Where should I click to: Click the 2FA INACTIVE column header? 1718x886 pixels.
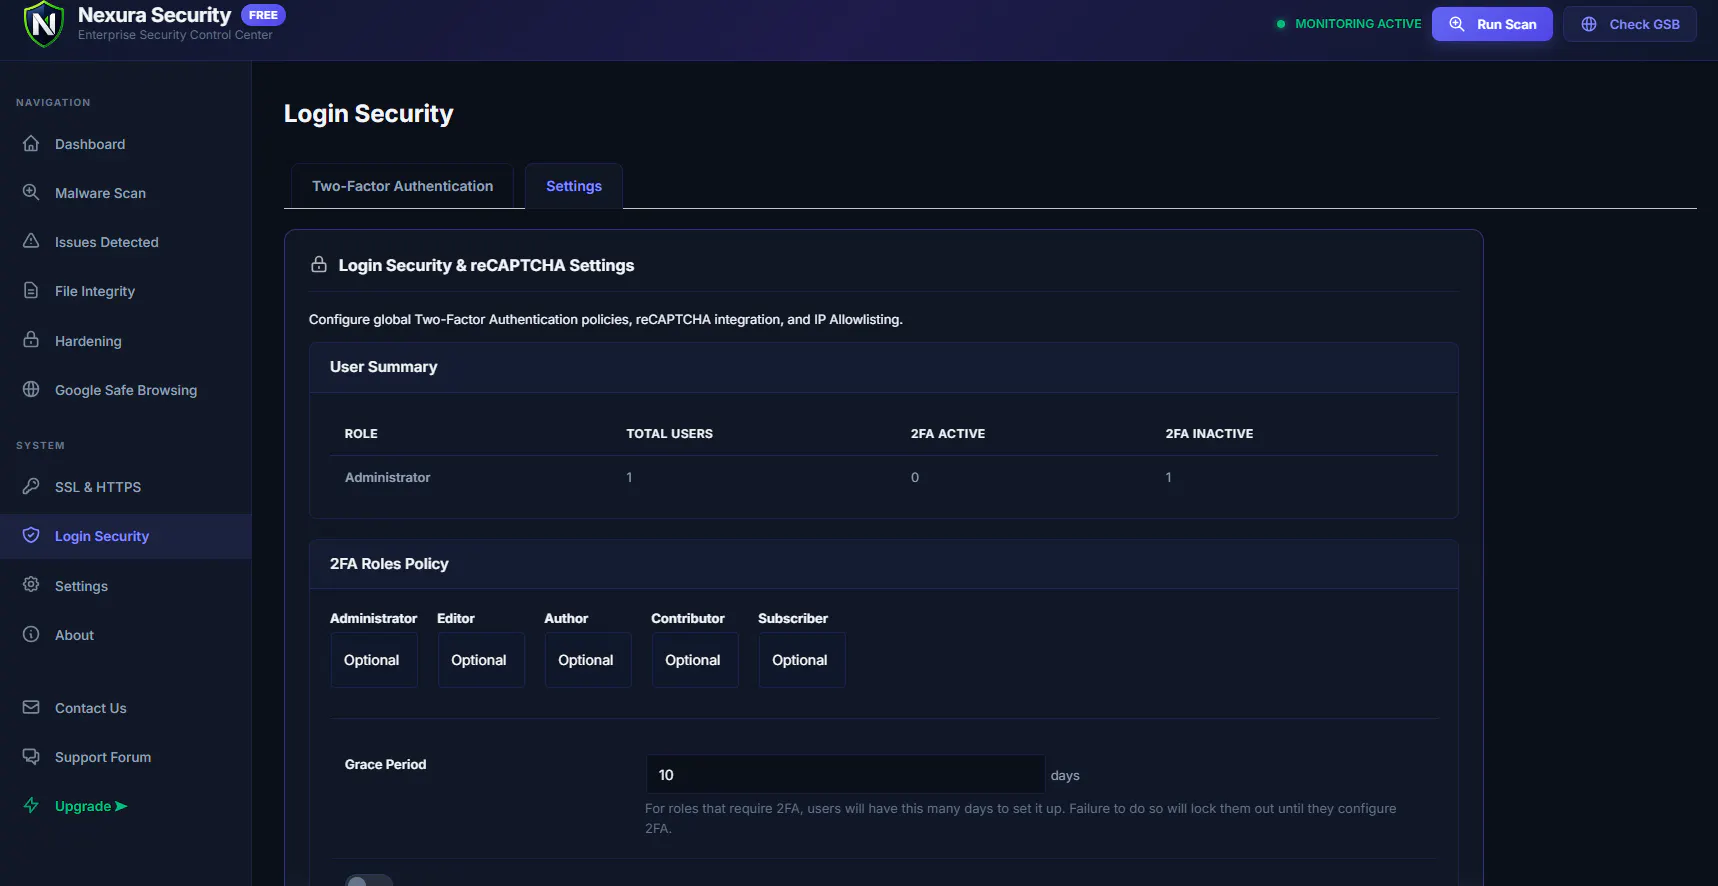(x=1209, y=433)
